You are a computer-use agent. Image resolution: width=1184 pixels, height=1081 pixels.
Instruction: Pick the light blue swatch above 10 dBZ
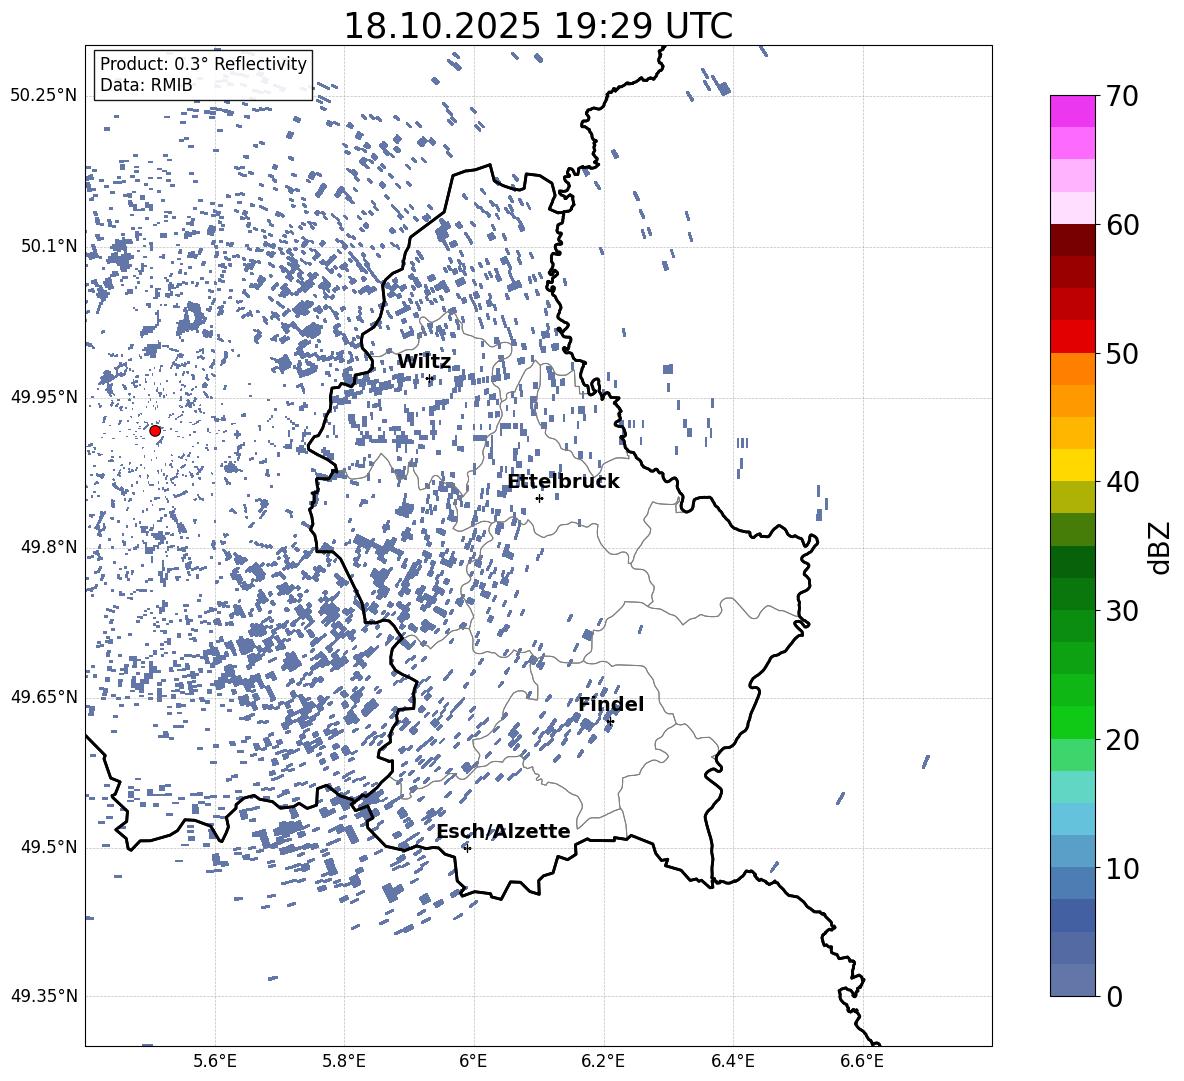click(x=1073, y=819)
